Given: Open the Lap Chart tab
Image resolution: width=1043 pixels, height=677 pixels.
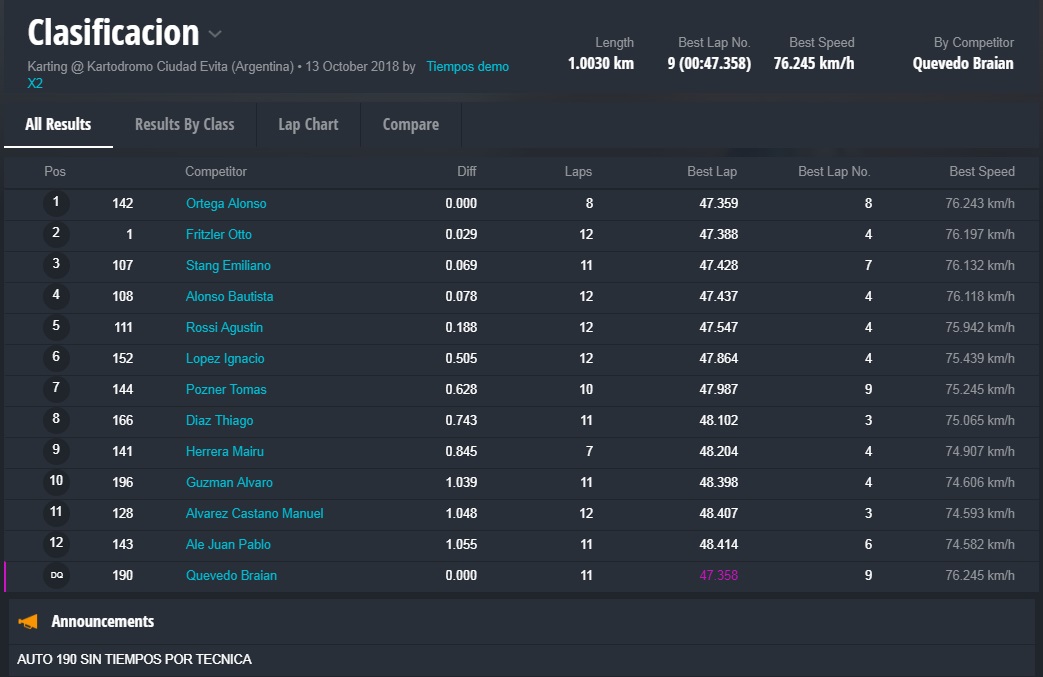Looking at the screenshot, I should (308, 125).
